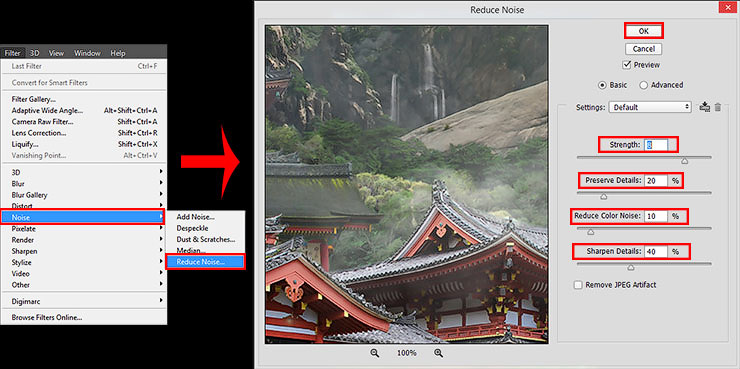
Task: Open the Window menu in menu bar
Action: pyautogui.click(x=87, y=53)
